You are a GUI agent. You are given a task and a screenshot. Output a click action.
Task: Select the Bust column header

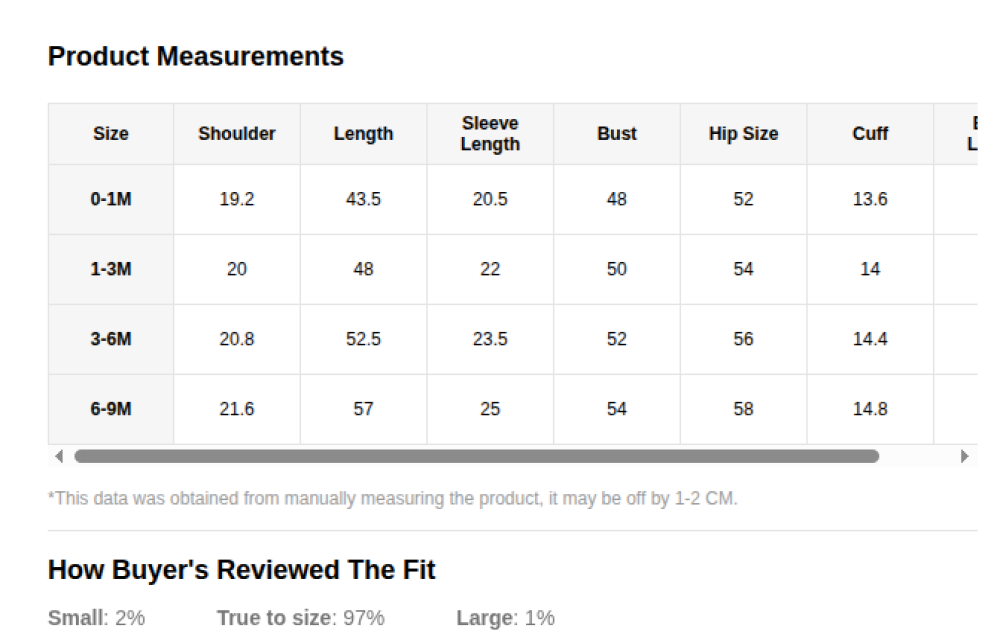pos(617,134)
